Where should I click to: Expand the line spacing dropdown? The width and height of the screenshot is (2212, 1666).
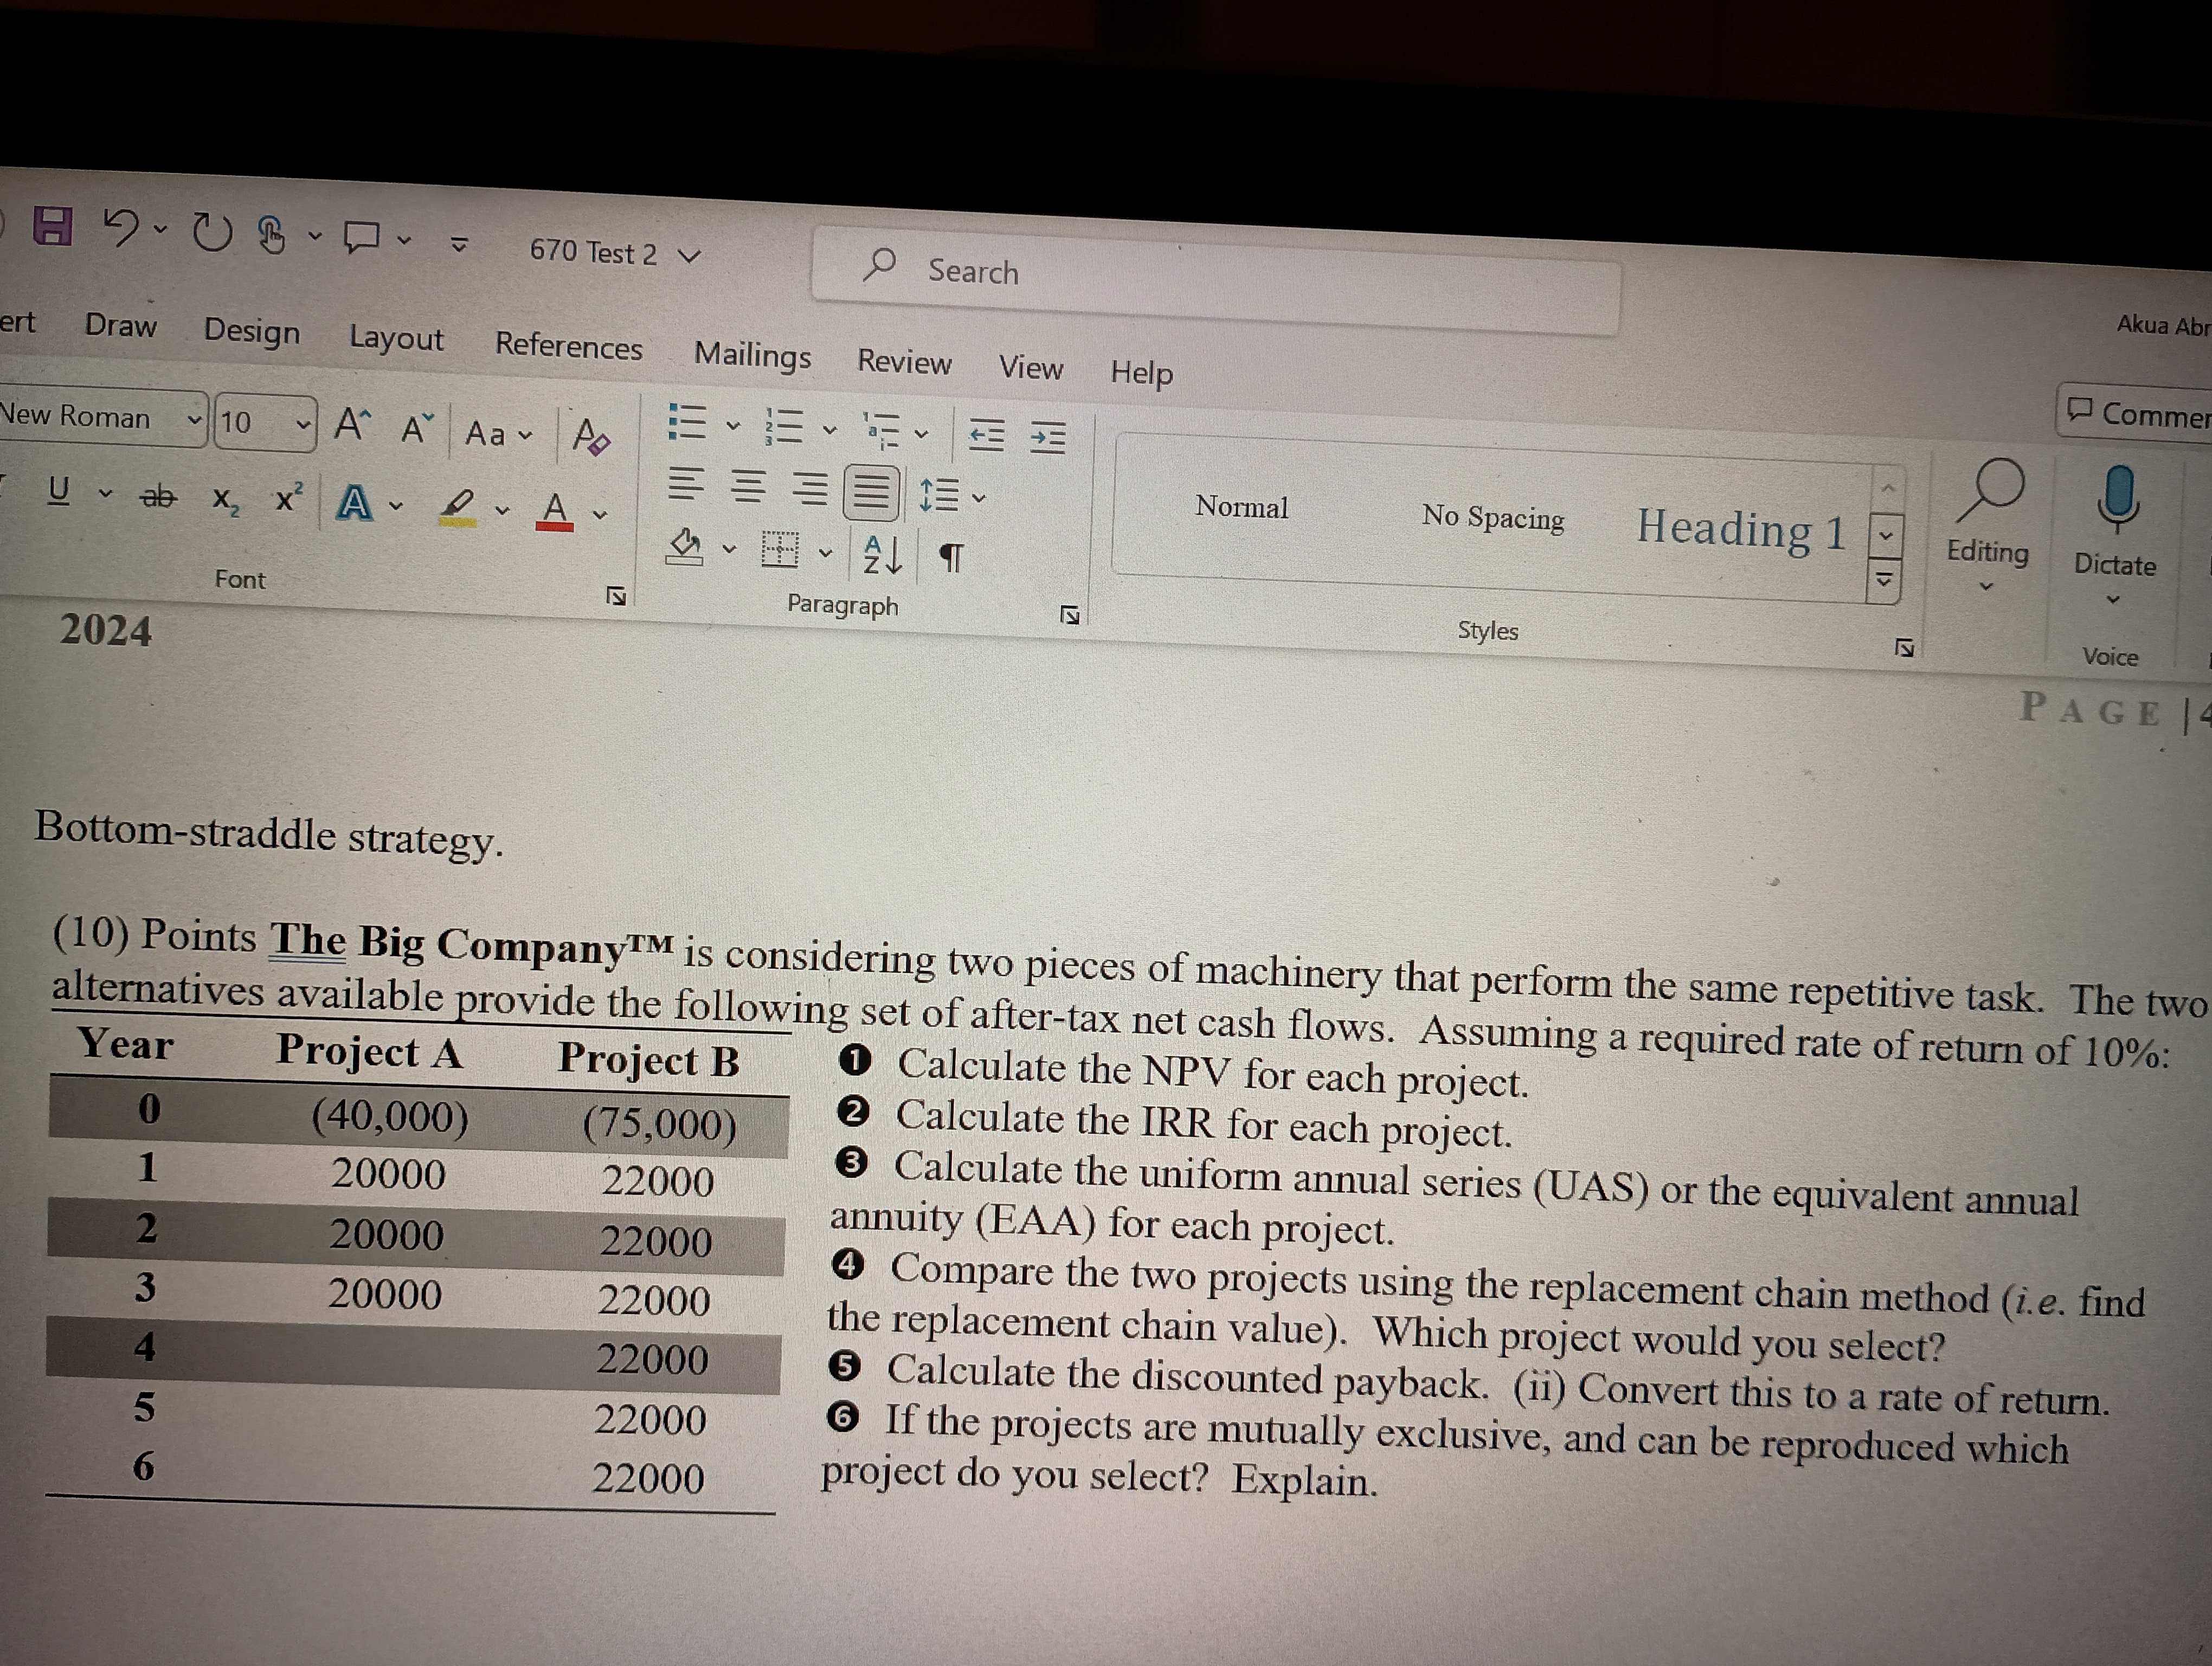978,497
